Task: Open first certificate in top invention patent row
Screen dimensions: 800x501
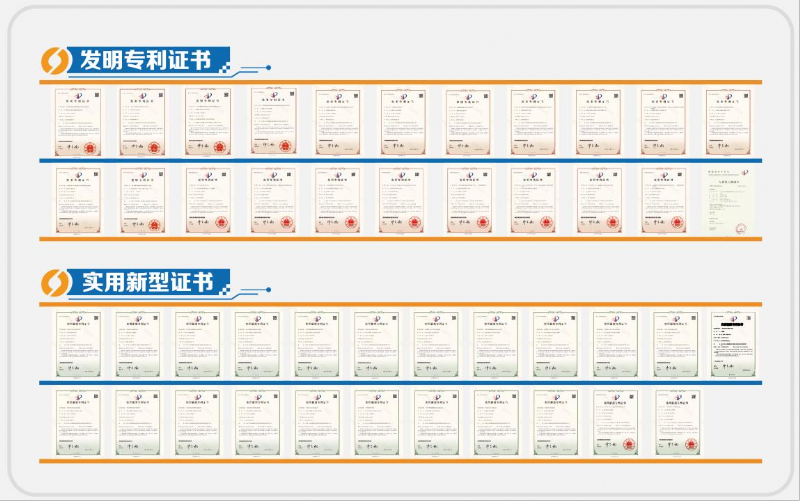Action: pyautogui.click(x=76, y=122)
